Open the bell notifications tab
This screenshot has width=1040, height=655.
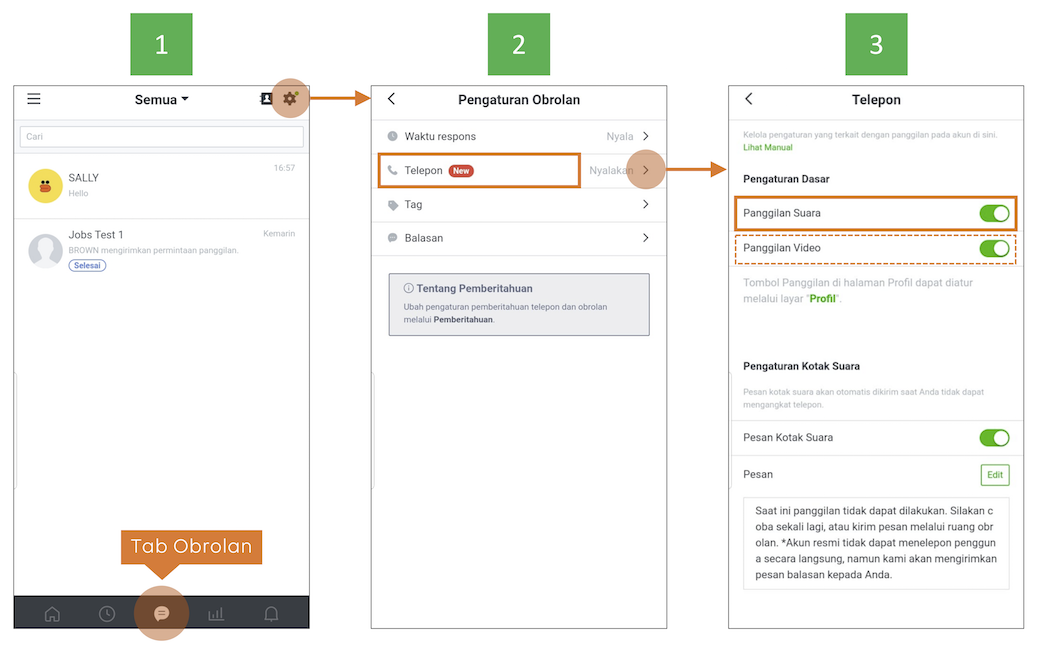coord(271,614)
